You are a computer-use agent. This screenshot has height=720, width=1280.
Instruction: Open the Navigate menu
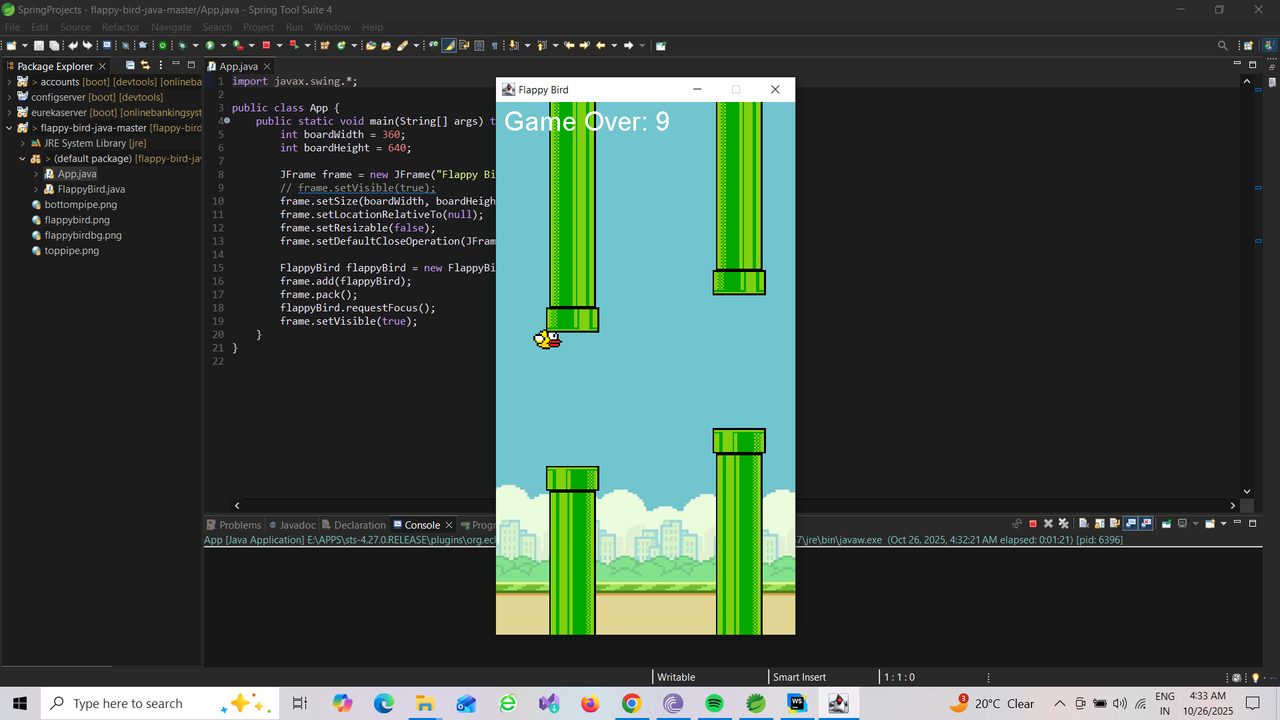pyautogui.click(x=170, y=27)
